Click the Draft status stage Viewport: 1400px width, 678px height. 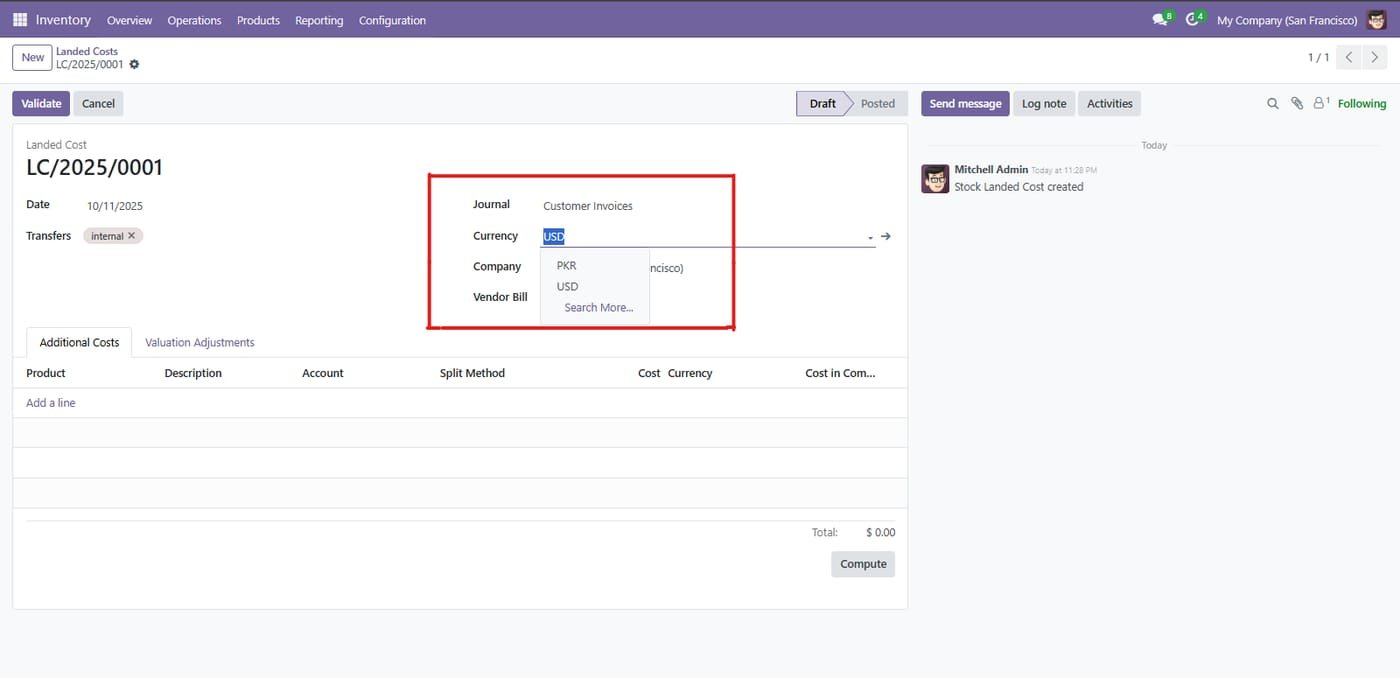pyautogui.click(x=822, y=103)
